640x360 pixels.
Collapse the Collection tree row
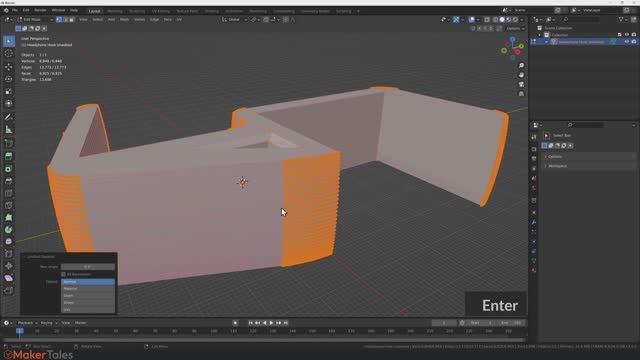click(x=539, y=35)
